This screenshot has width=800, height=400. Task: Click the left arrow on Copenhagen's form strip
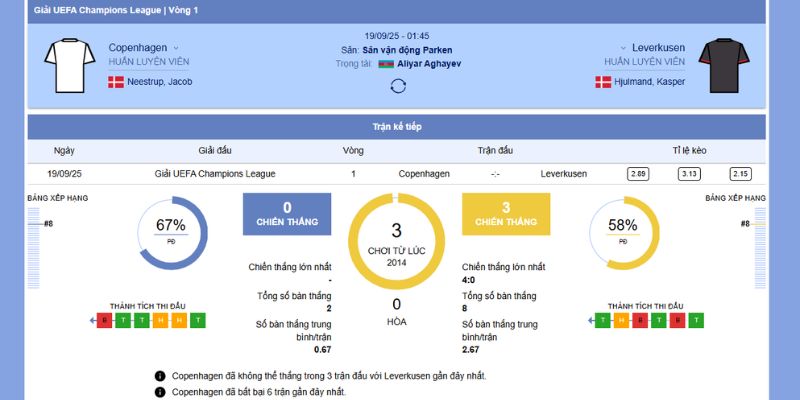(93, 321)
